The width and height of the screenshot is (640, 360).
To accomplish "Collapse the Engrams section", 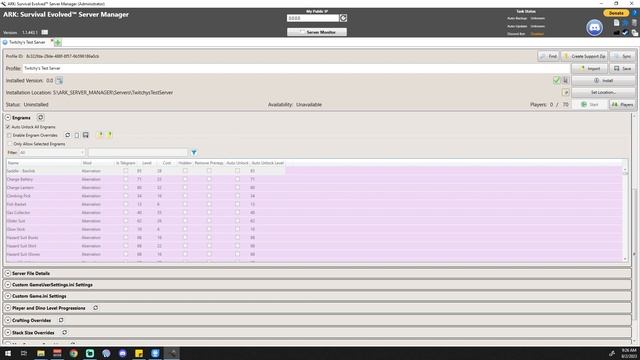I will [8, 118].
